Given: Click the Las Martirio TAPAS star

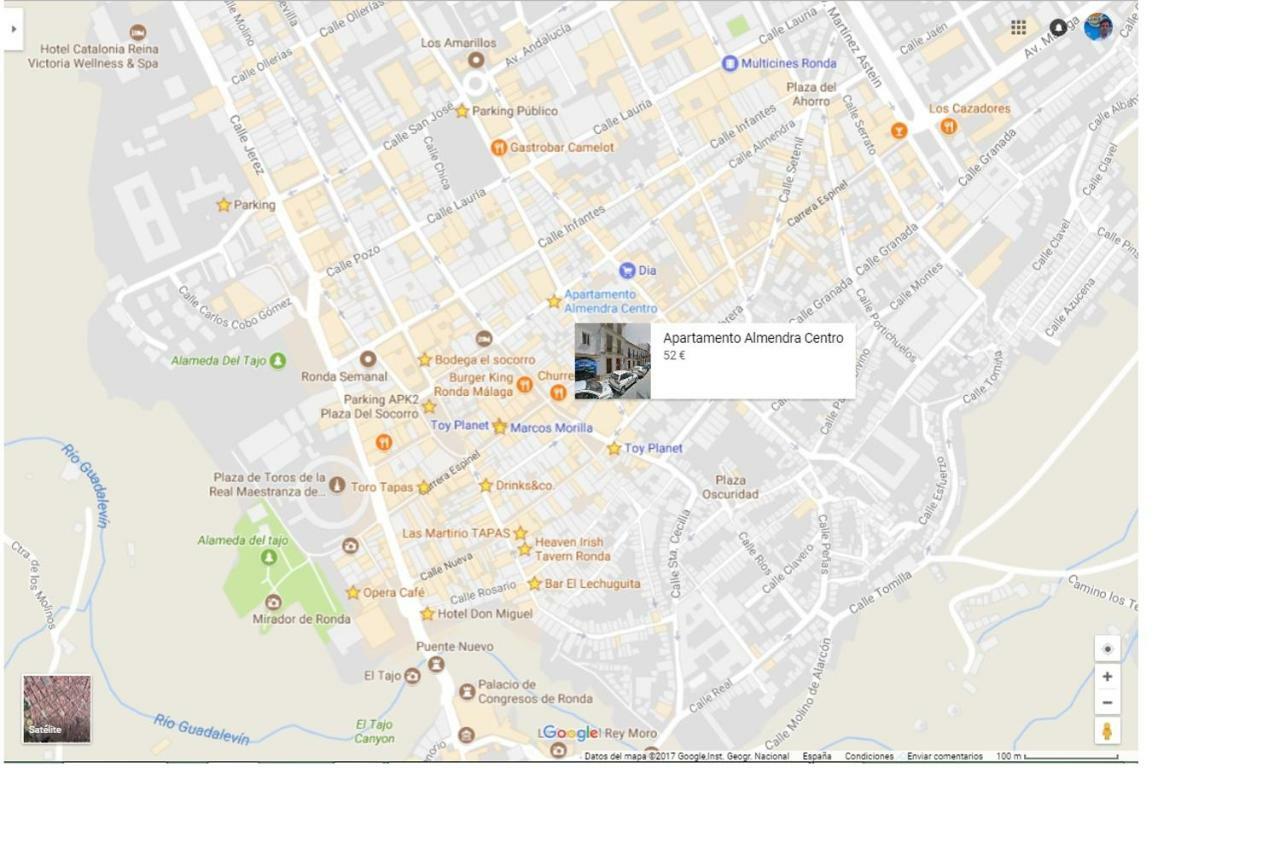Looking at the screenshot, I should [x=520, y=533].
